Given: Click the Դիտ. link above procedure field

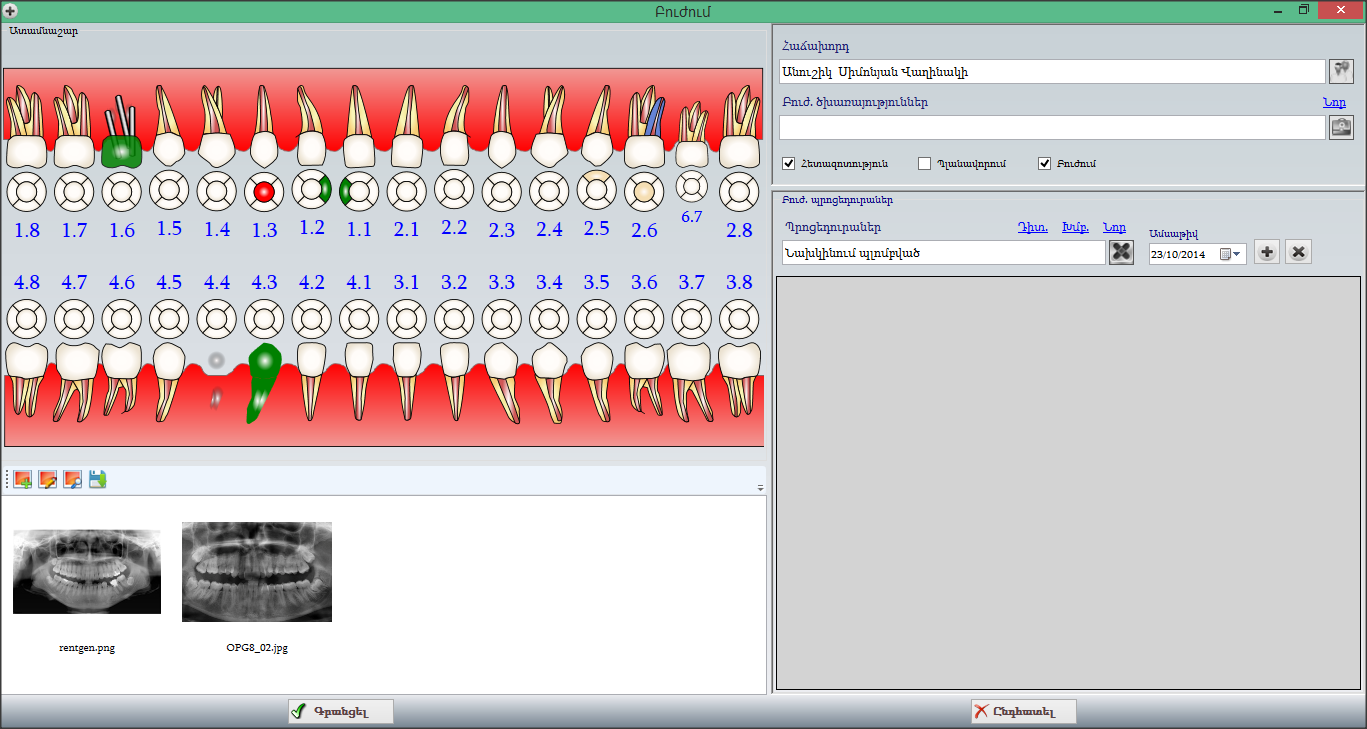Looking at the screenshot, I should [1032, 227].
